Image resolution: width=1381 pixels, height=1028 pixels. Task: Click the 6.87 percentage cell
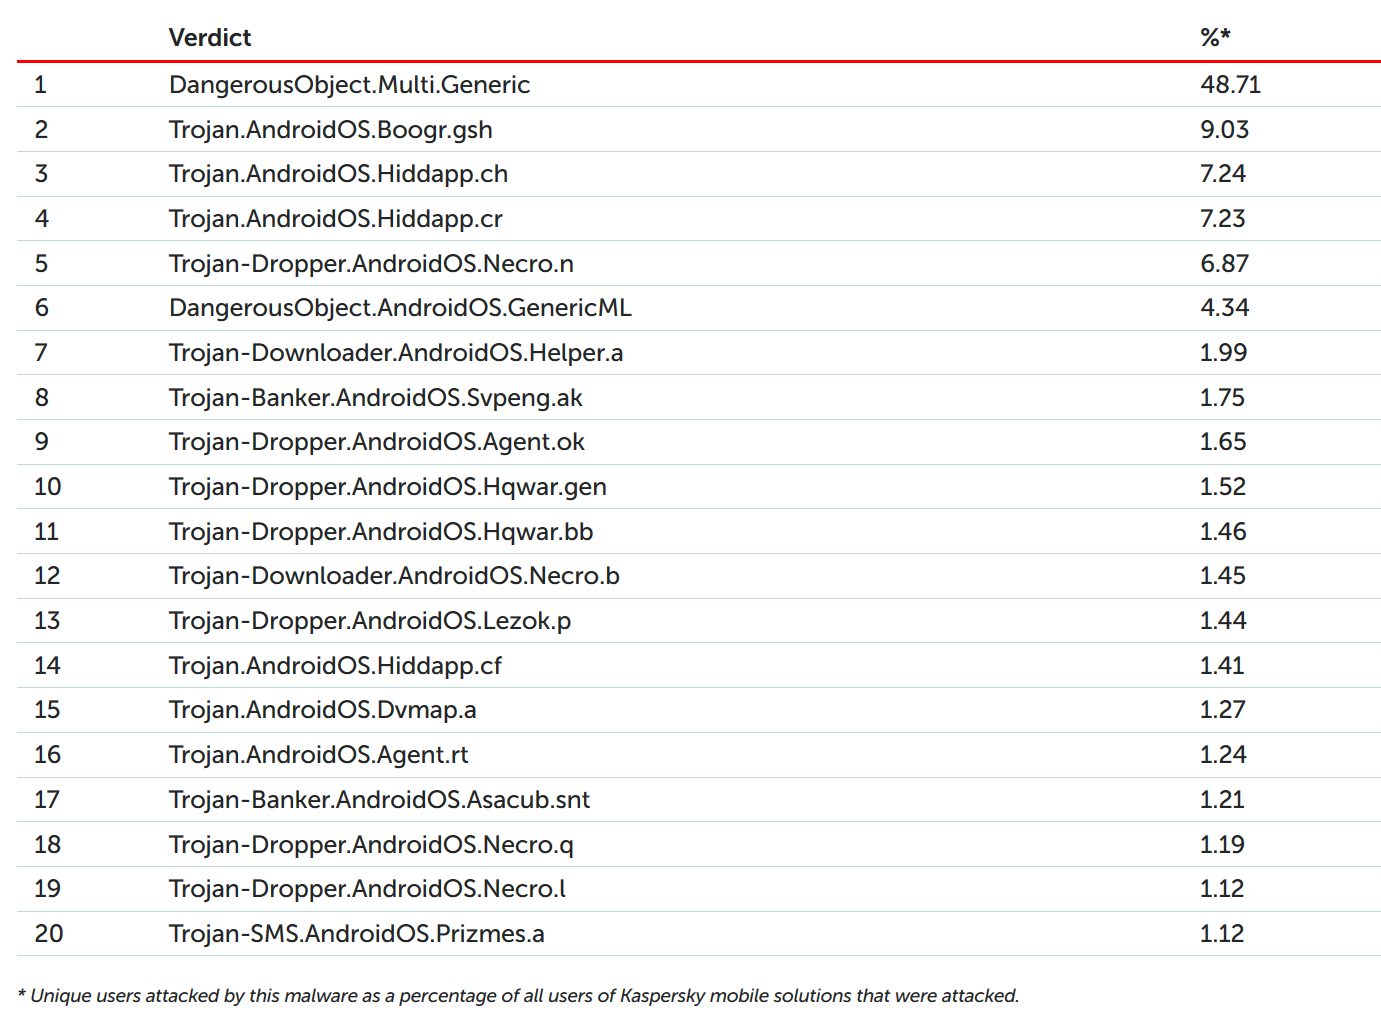tap(1224, 264)
